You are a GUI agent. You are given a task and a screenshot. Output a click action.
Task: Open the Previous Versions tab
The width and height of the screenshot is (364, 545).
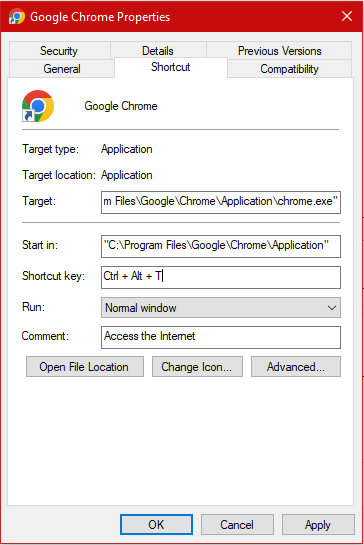(x=279, y=51)
